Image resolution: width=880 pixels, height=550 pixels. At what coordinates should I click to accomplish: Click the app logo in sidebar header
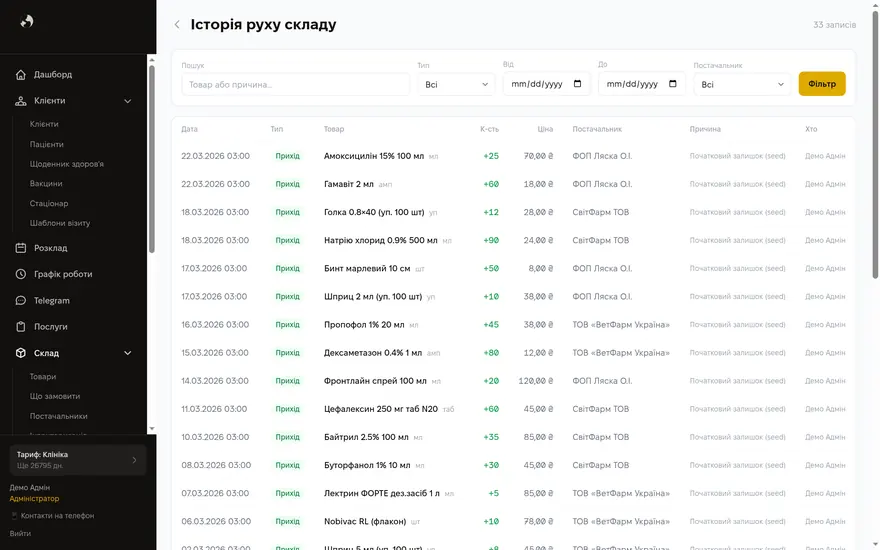[27, 21]
